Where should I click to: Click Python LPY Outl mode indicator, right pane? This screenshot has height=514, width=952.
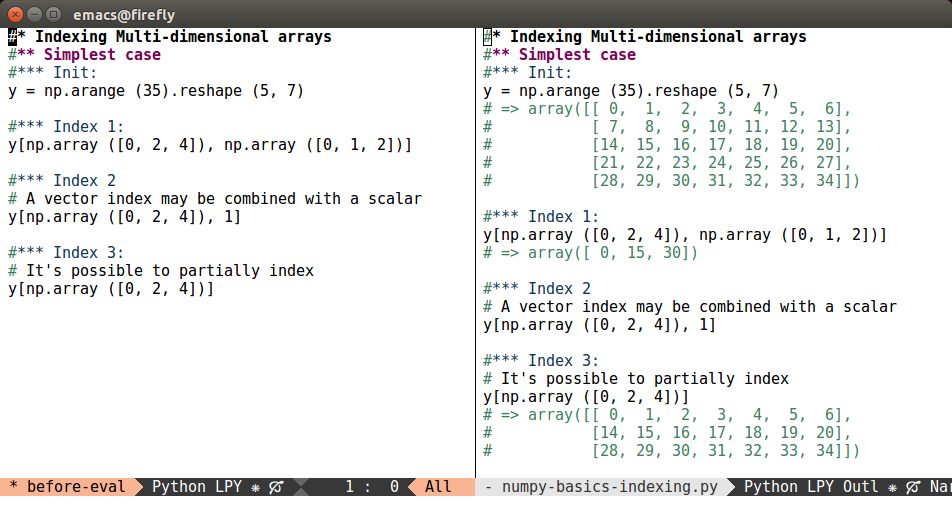click(810, 487)
